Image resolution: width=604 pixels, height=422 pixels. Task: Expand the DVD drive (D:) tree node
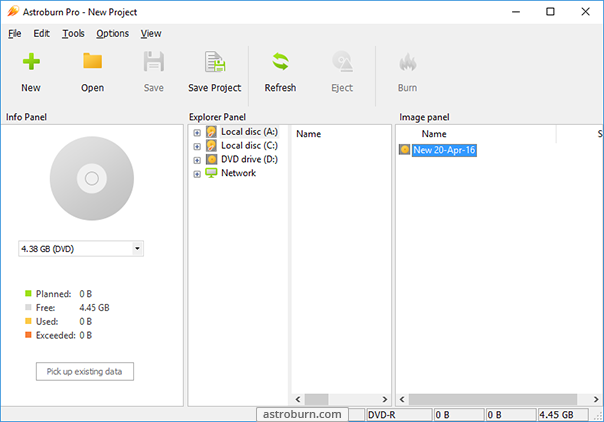[x=197, y=160]
